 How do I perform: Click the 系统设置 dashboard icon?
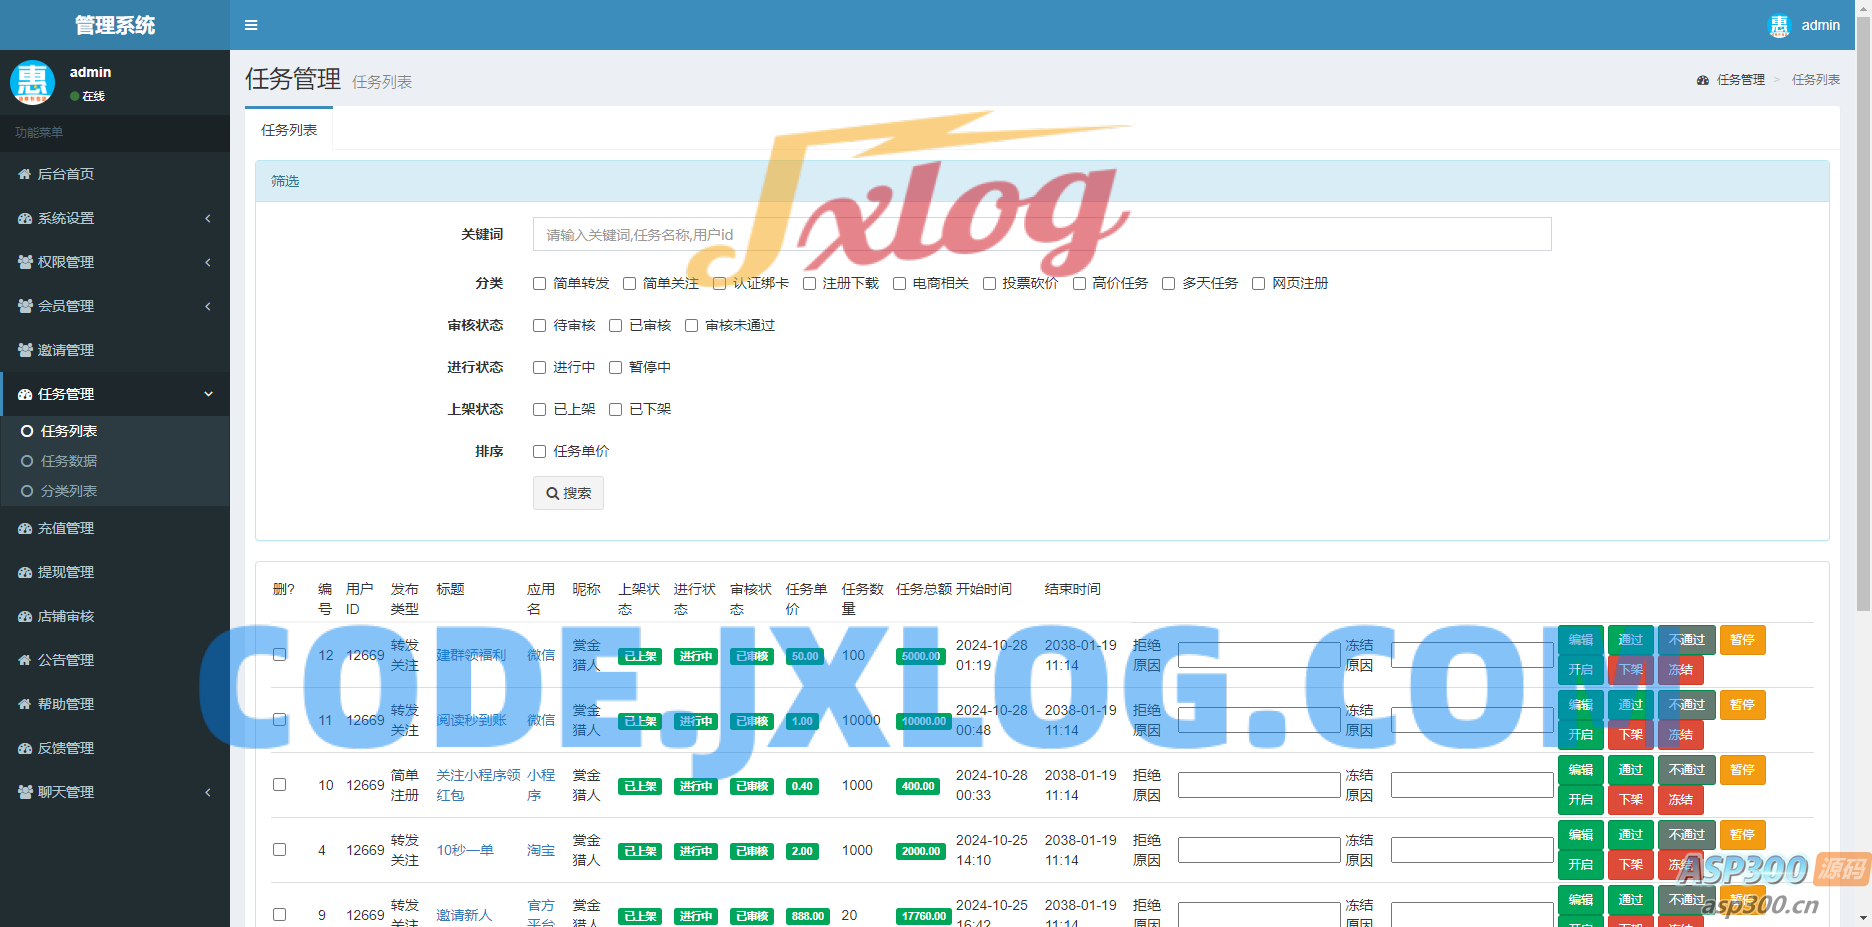click(25, 218)
